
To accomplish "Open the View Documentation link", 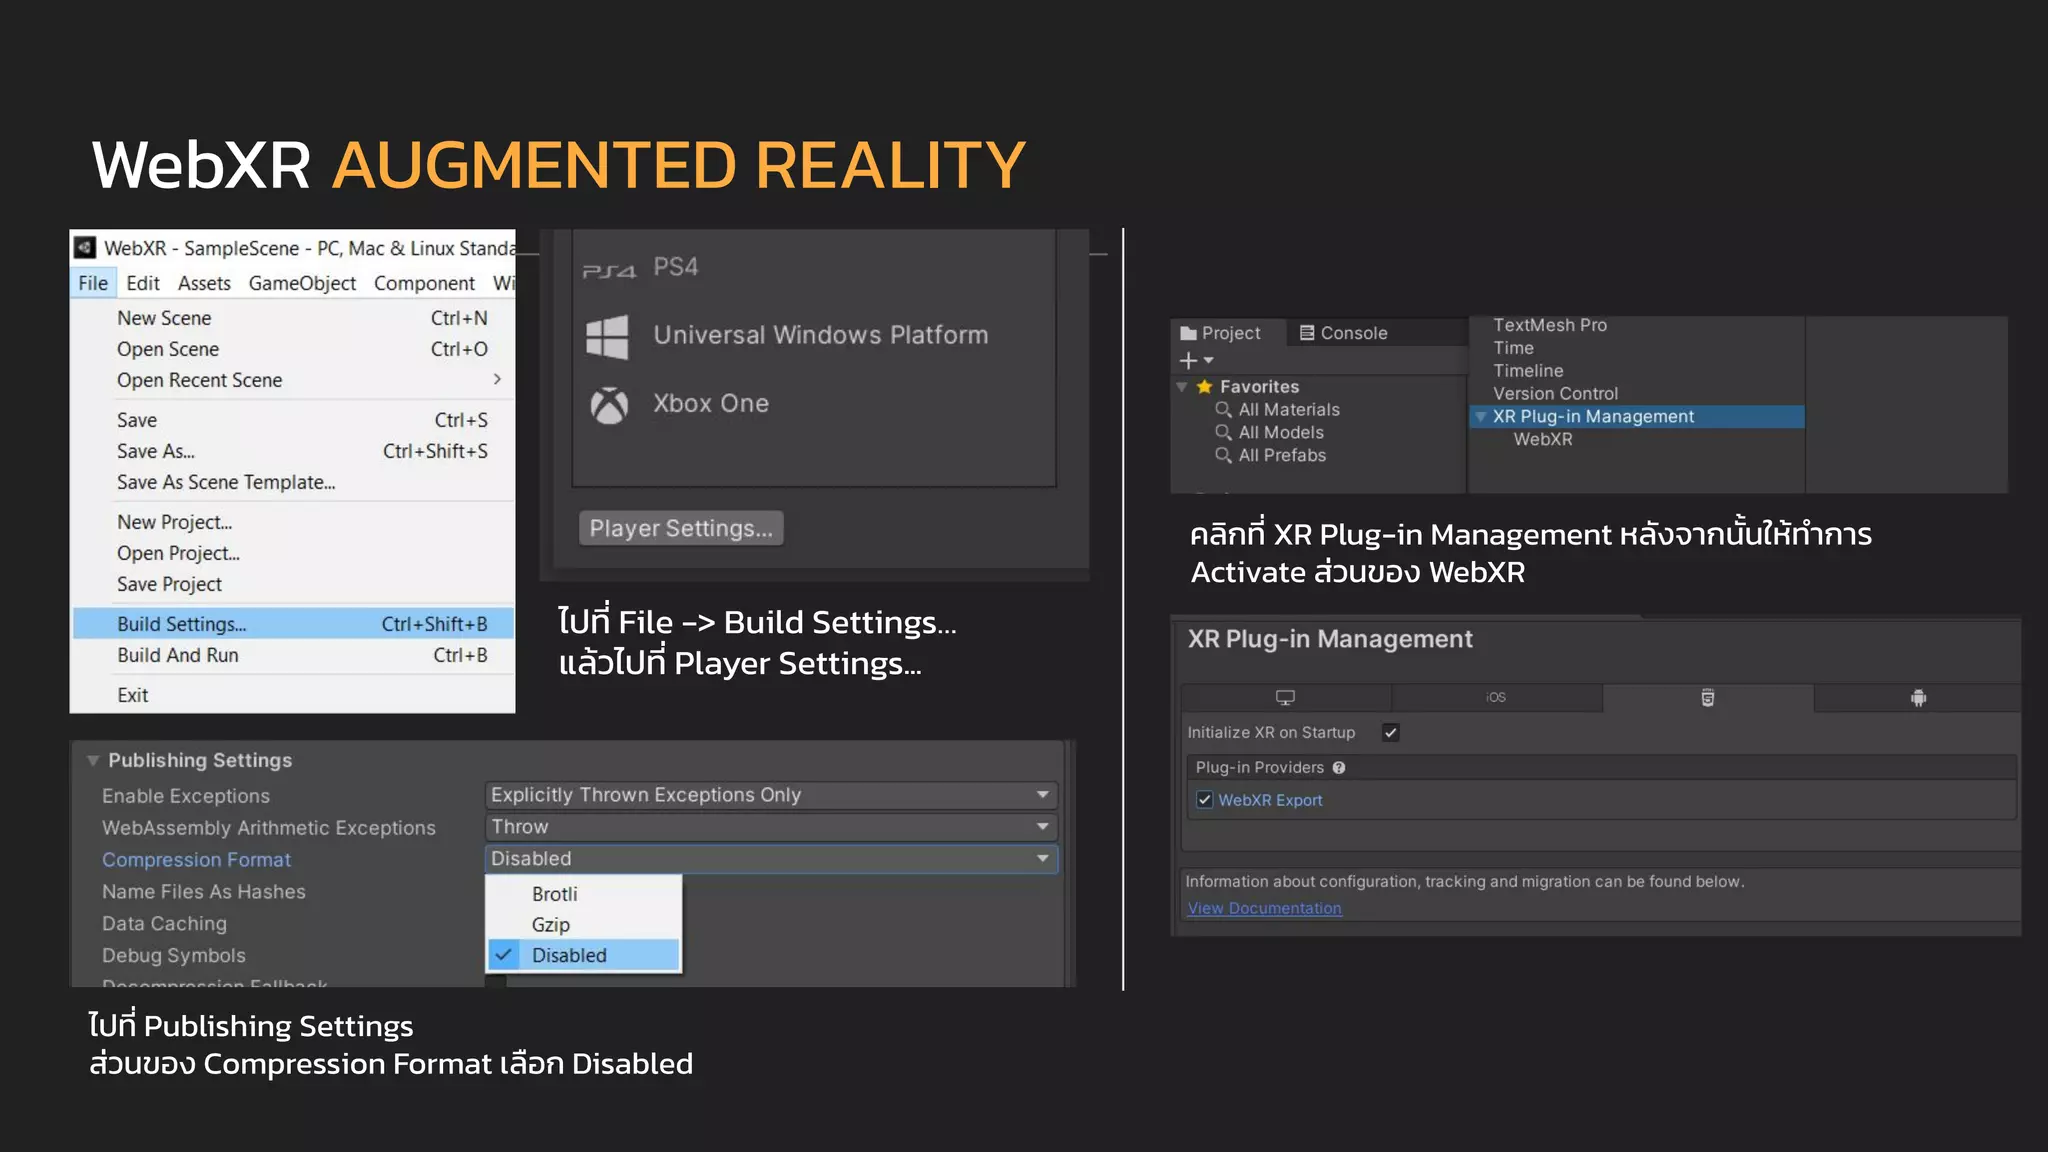I will [x=1264, y=908].
